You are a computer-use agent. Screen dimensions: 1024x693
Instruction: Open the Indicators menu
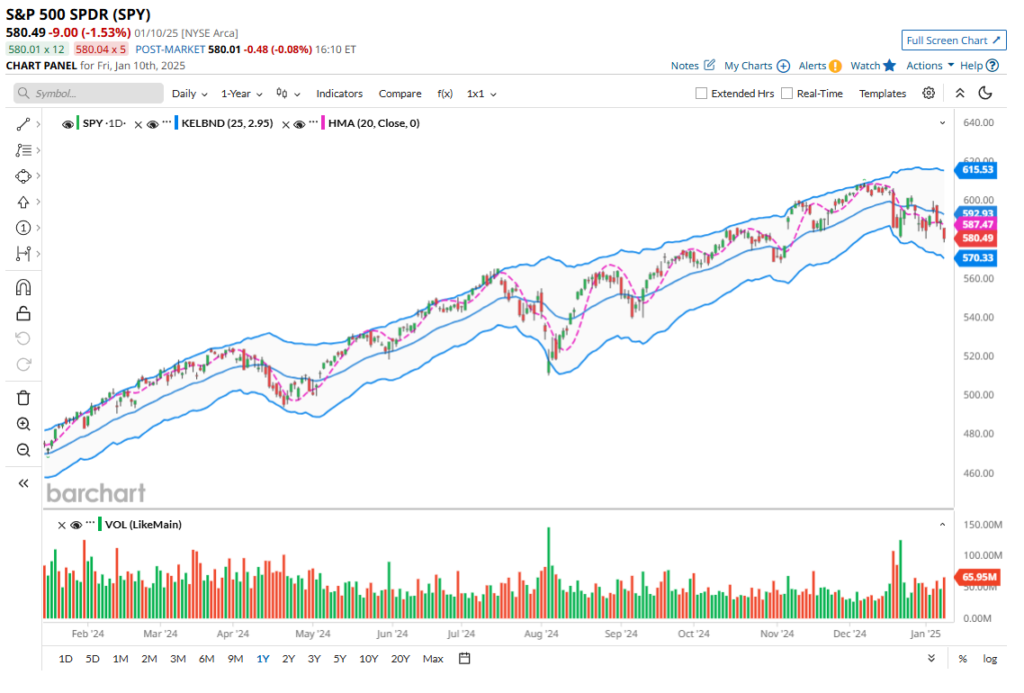point(339,93)
